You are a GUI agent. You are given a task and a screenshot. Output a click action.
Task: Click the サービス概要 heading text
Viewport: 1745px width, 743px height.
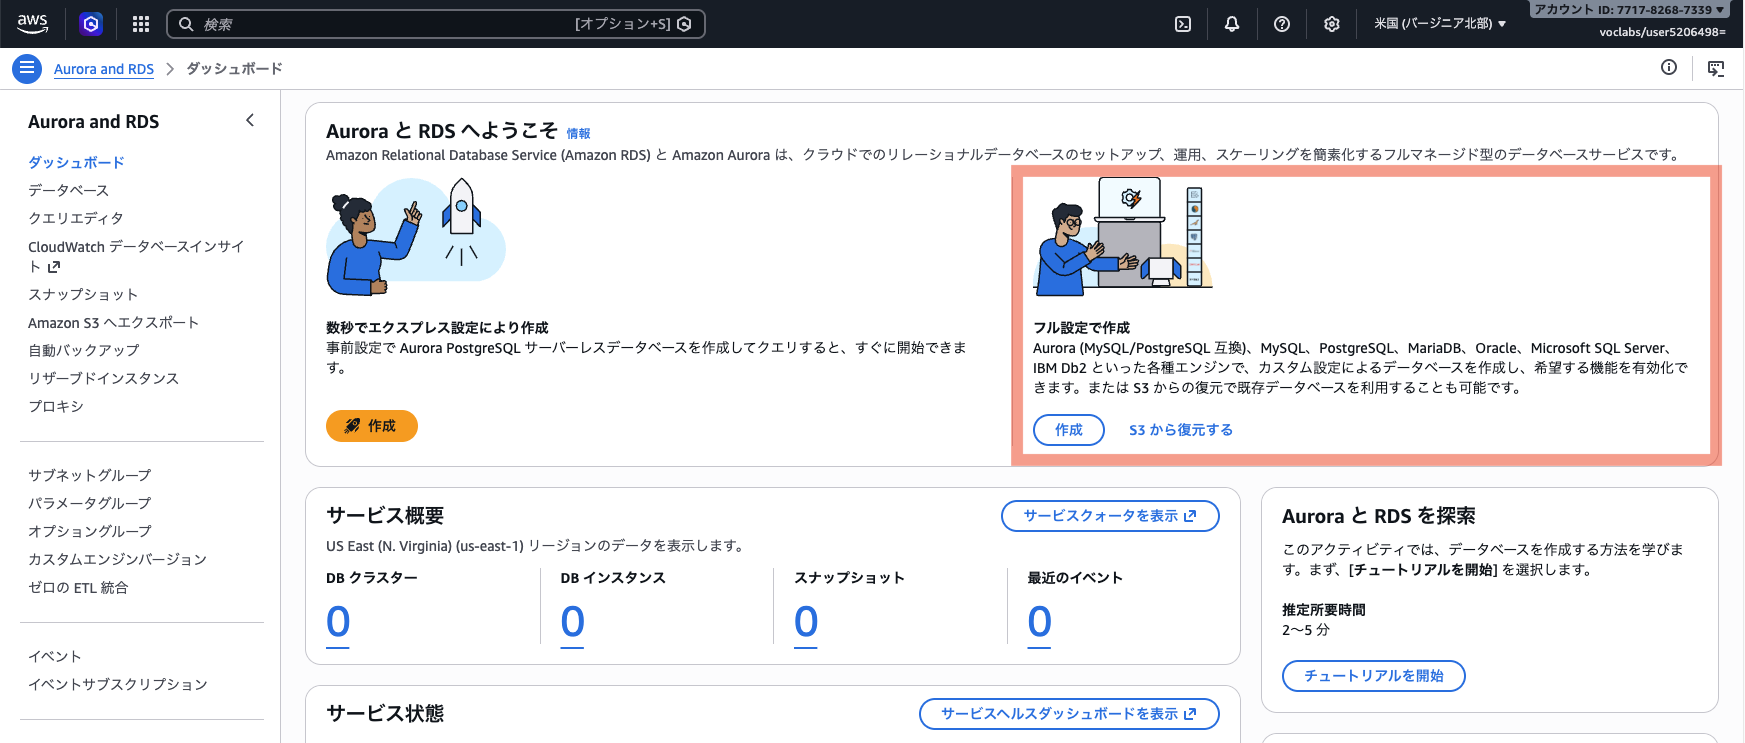click(385, 516)
